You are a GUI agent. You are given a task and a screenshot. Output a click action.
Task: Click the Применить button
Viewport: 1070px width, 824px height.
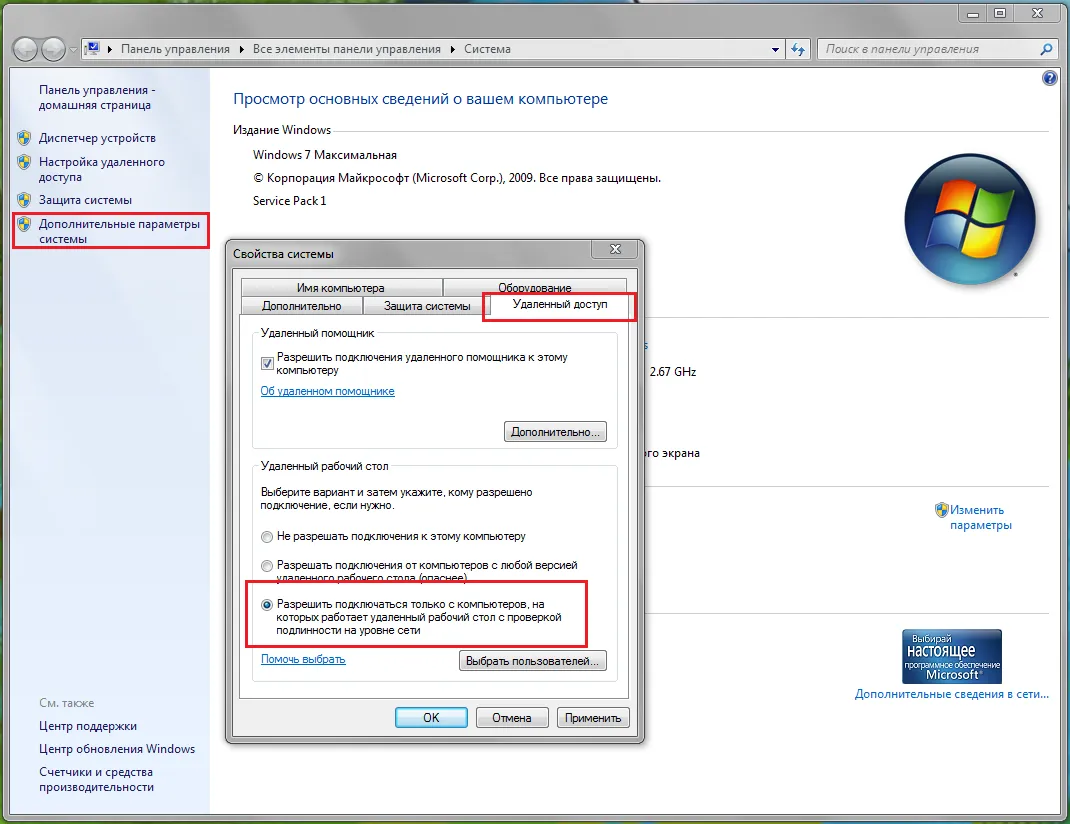(593, 718)
